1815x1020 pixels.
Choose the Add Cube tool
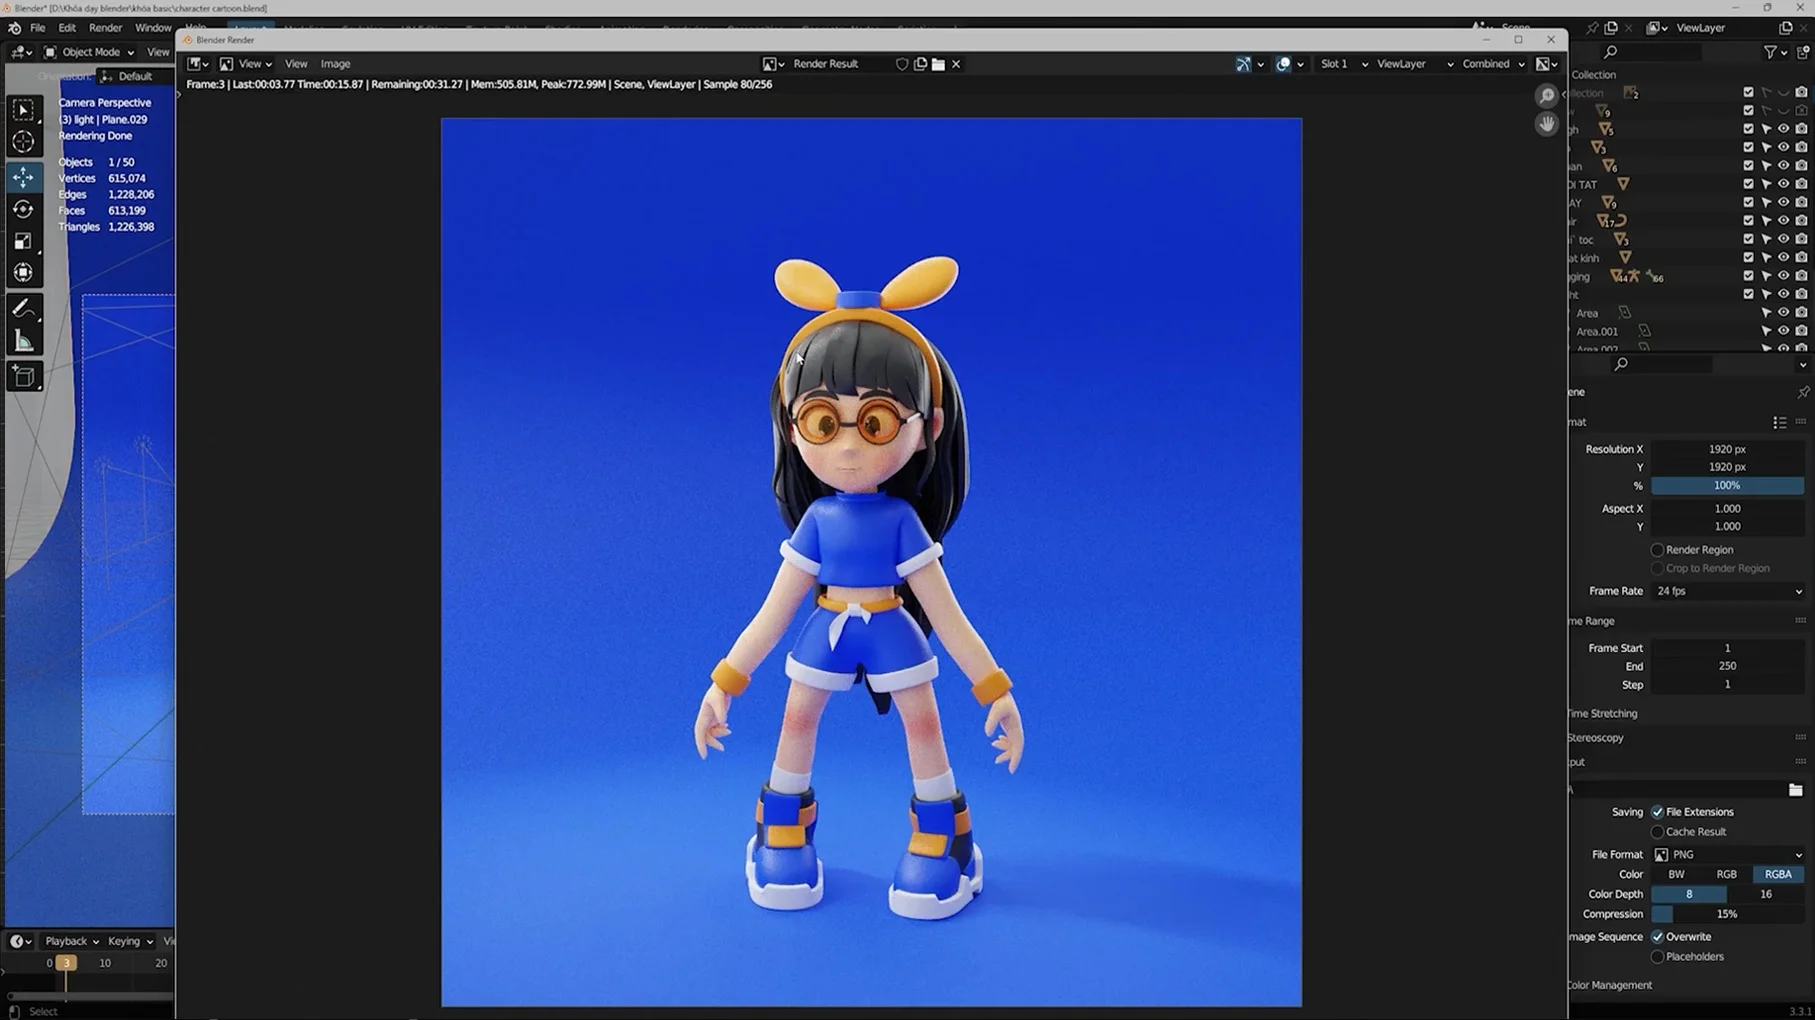tap(23, 377)
